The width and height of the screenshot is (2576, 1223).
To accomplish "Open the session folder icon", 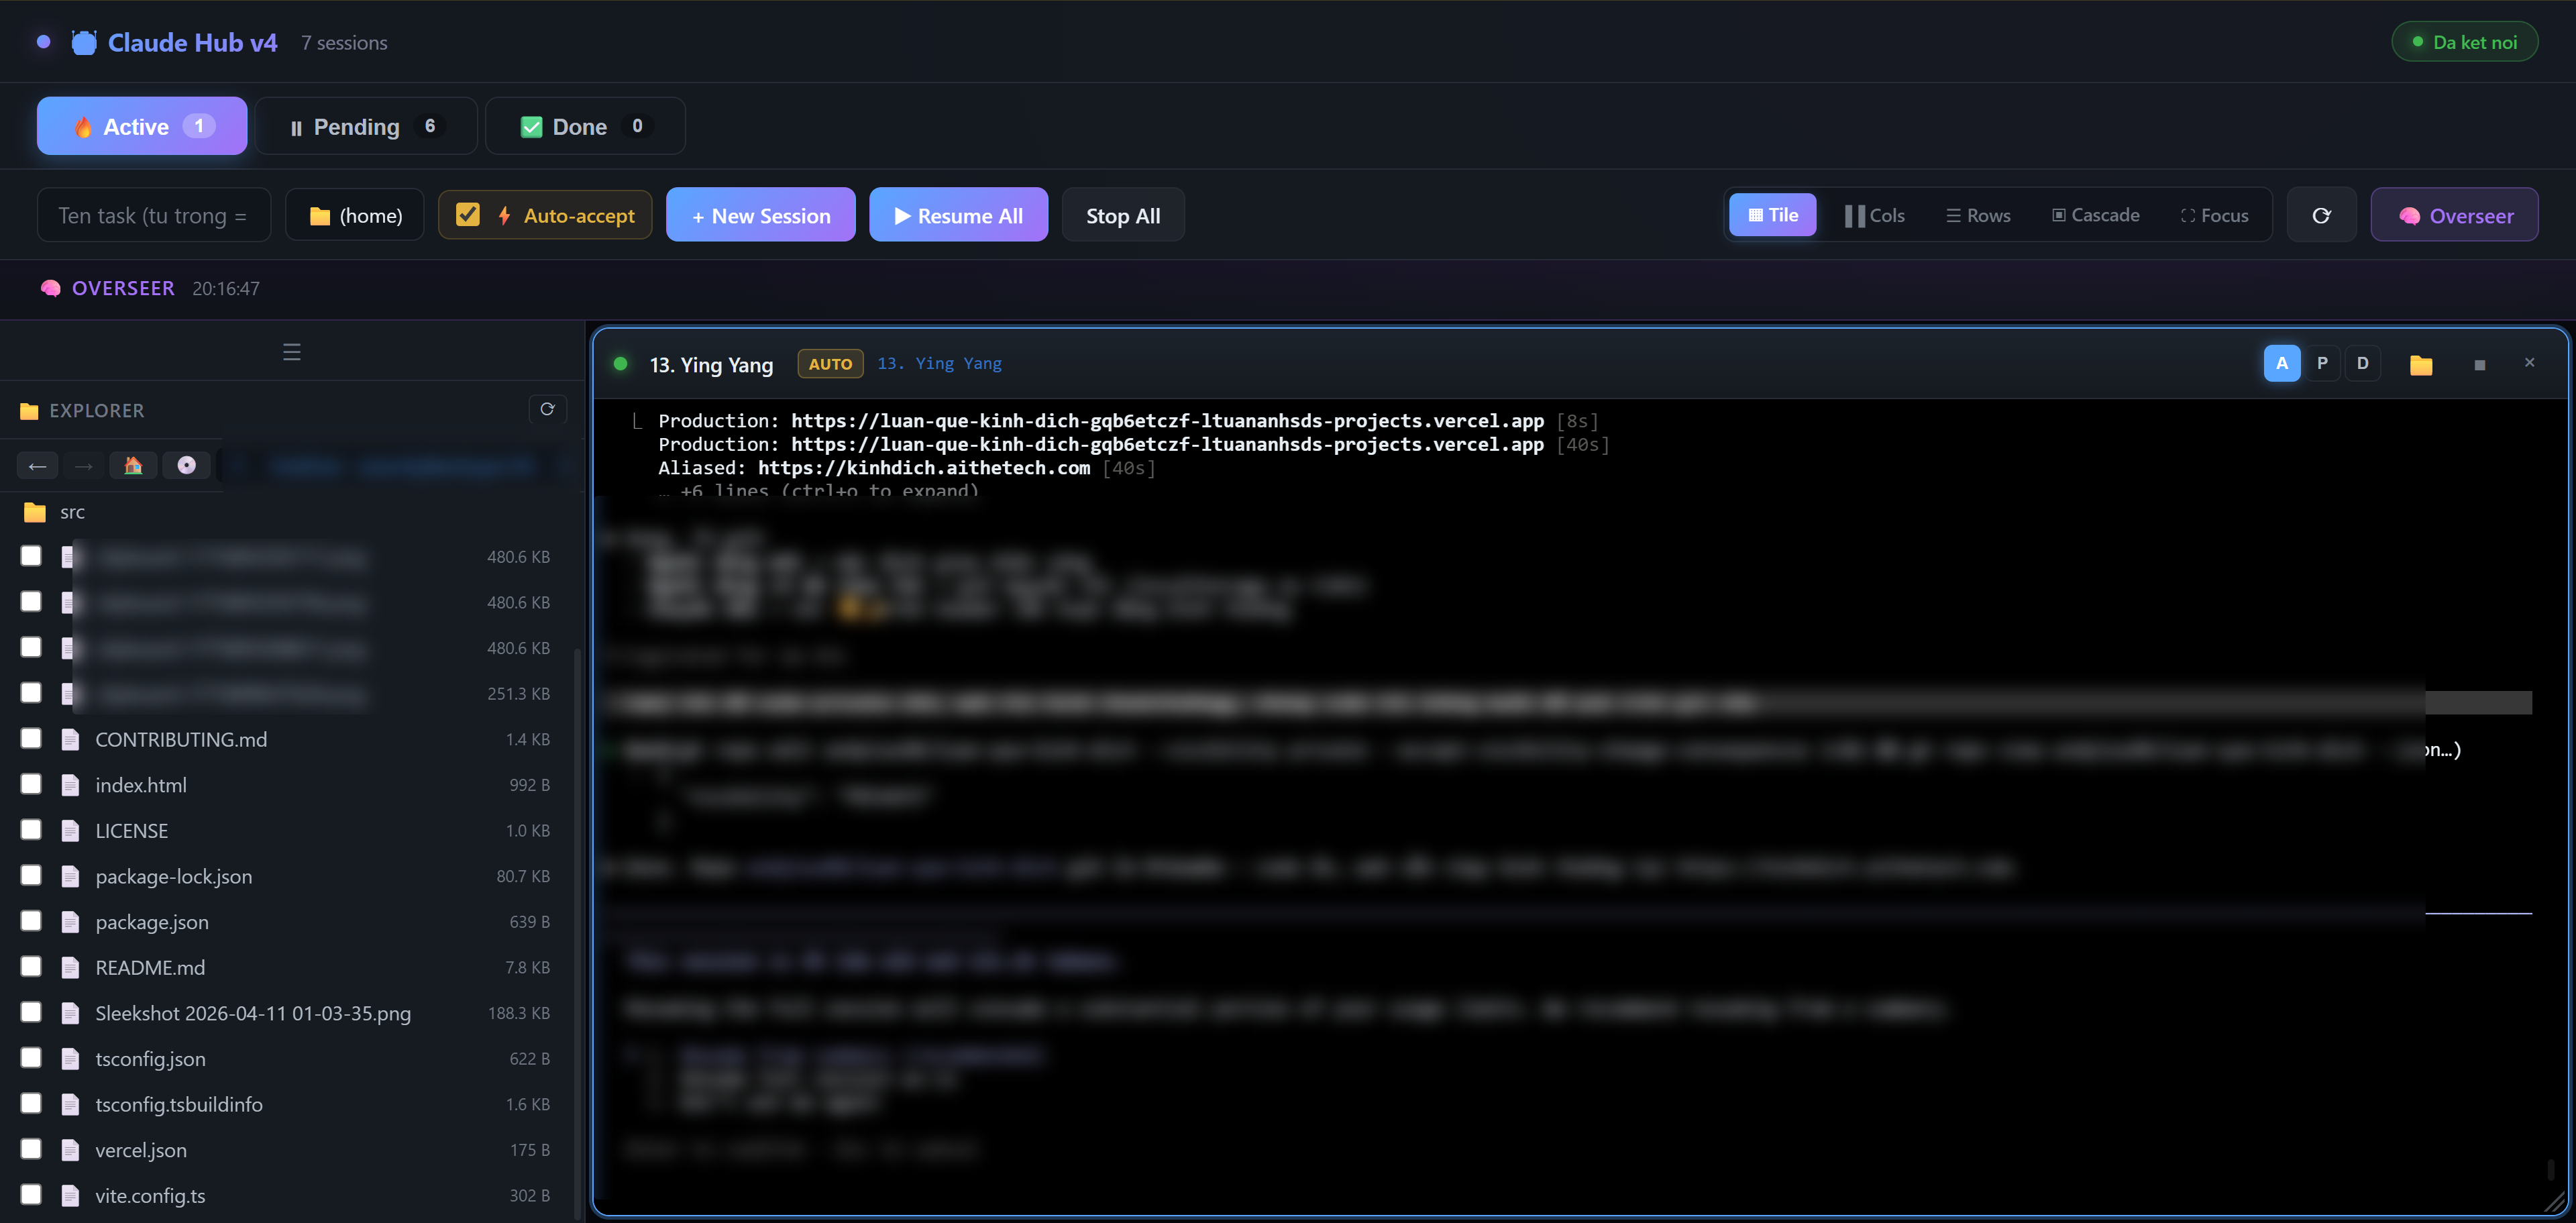I will (2420, 364).
